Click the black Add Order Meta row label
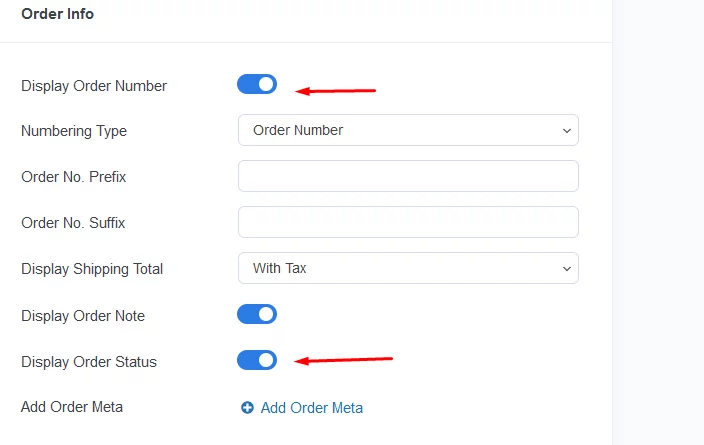This screenshot has width=704, height=445. tap(72, 407)
